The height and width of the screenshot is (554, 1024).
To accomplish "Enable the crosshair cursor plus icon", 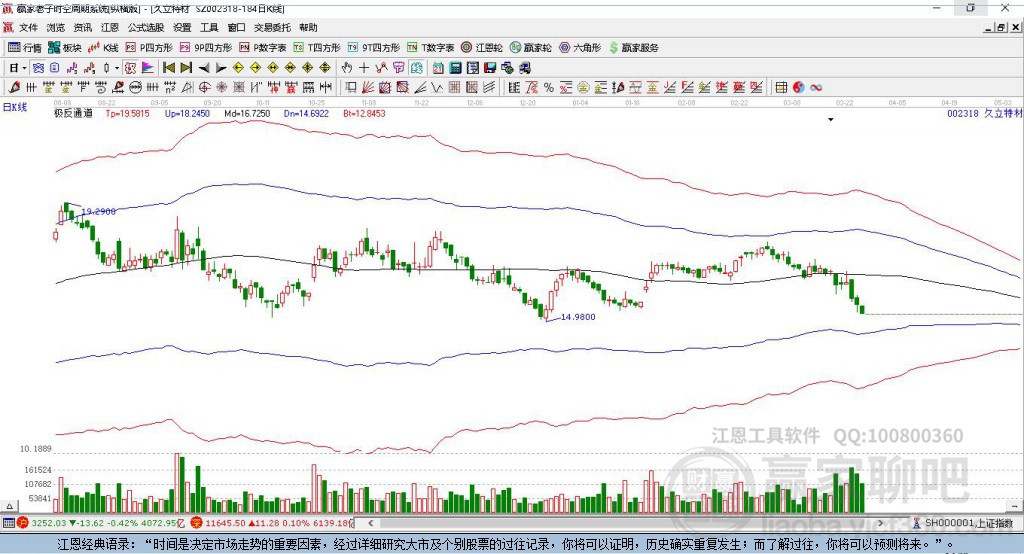I will [x=364, y=67].
